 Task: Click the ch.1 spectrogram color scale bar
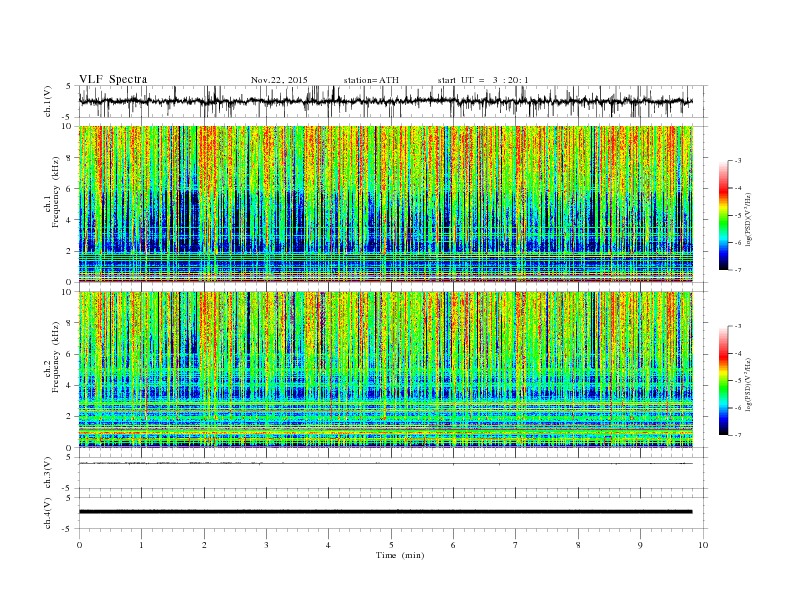pyautogui.click(x=723, y=216)
